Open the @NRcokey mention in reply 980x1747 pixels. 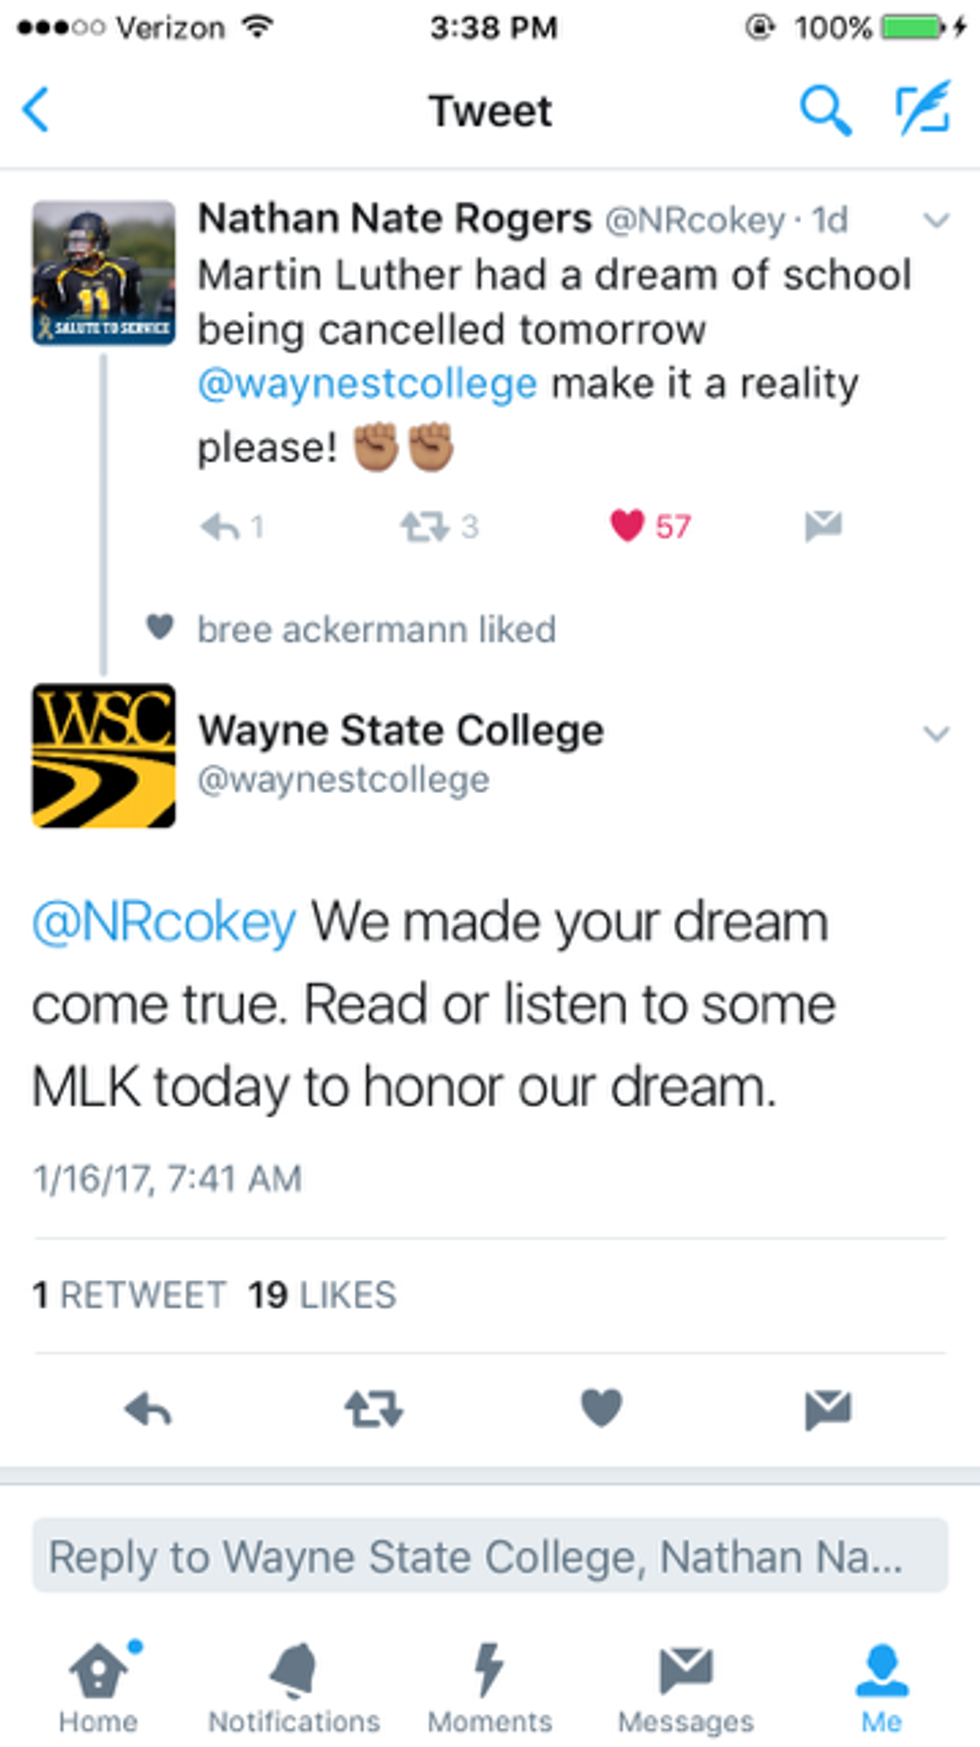[x=164, y=922]
